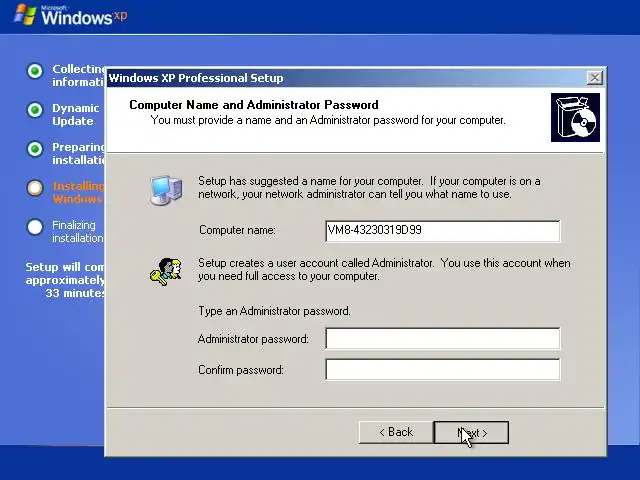Click the setup box and CD icon
The image size is (640, 480).
(575, 118)
